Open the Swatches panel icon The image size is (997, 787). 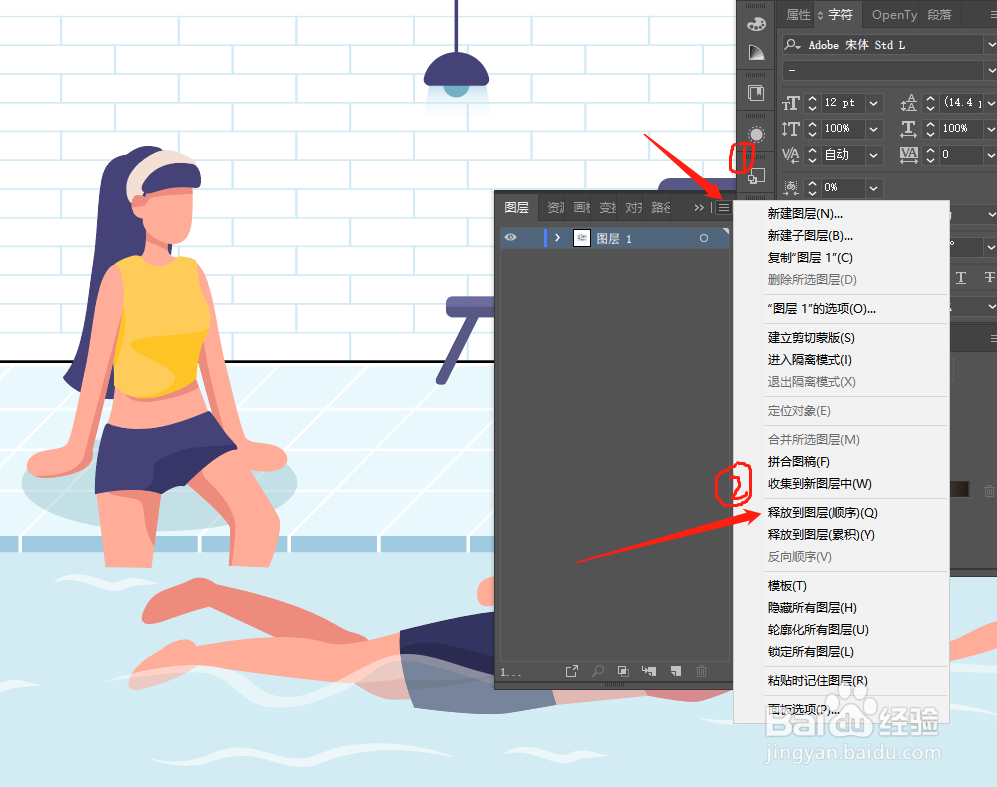[x=757, y=90]
